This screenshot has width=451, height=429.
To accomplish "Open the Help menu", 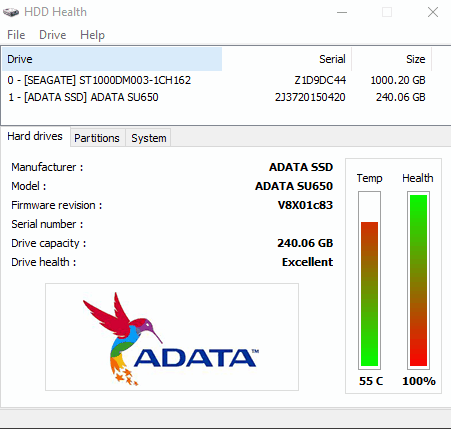I will [92, 35].
